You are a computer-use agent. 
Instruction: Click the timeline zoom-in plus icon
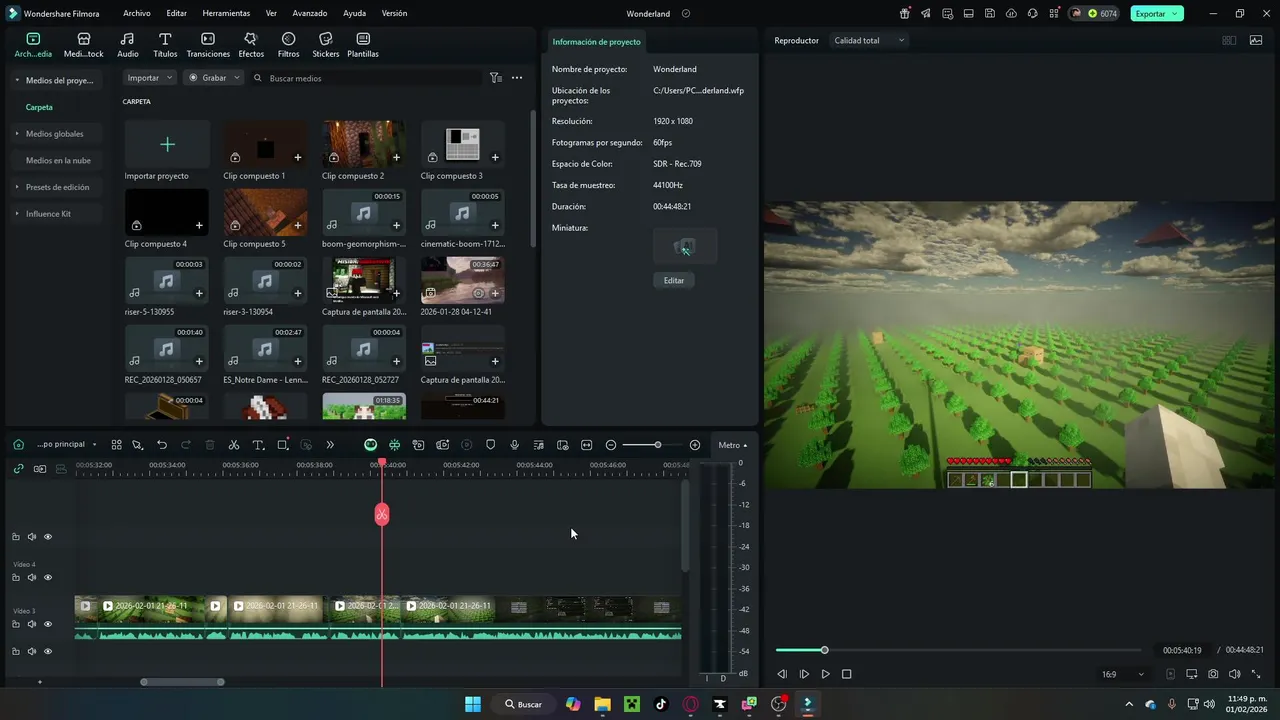(x=695, y=445)
